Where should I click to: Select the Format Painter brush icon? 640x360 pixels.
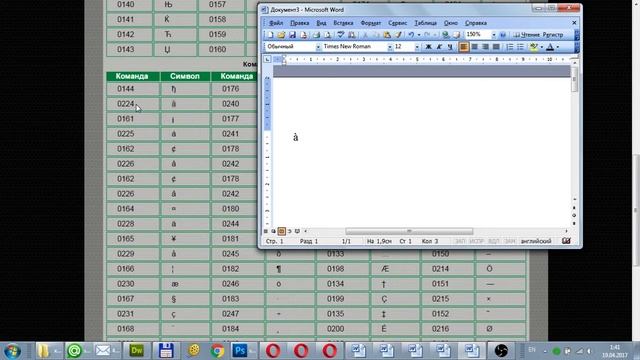(398, 35)
